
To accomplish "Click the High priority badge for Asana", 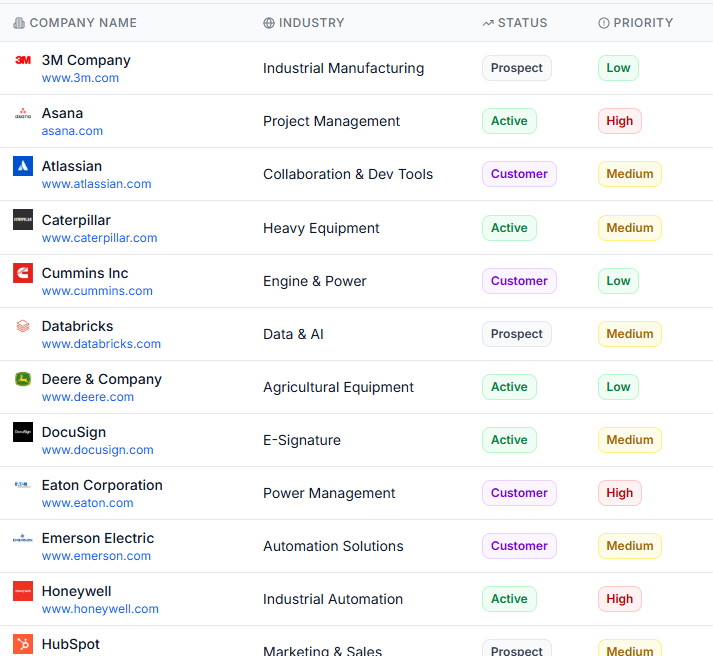I will [x=620, y=121].
